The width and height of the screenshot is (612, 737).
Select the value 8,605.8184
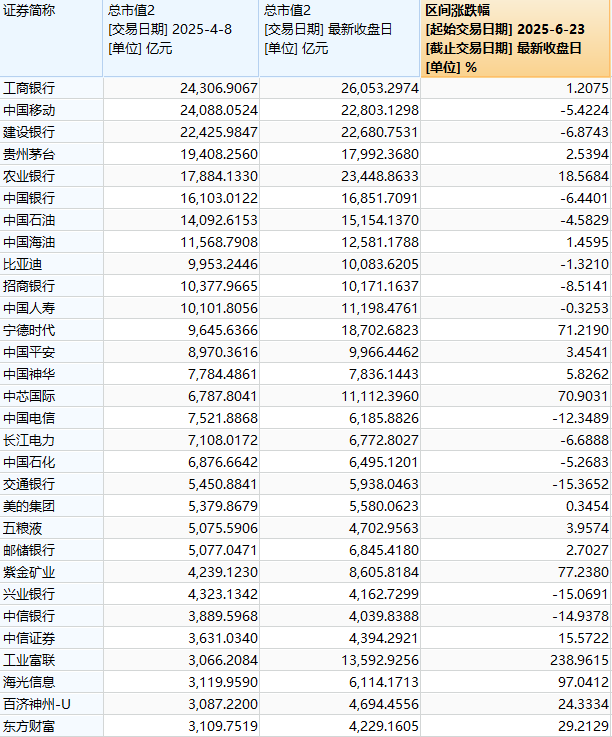click(x=384, y=572)
